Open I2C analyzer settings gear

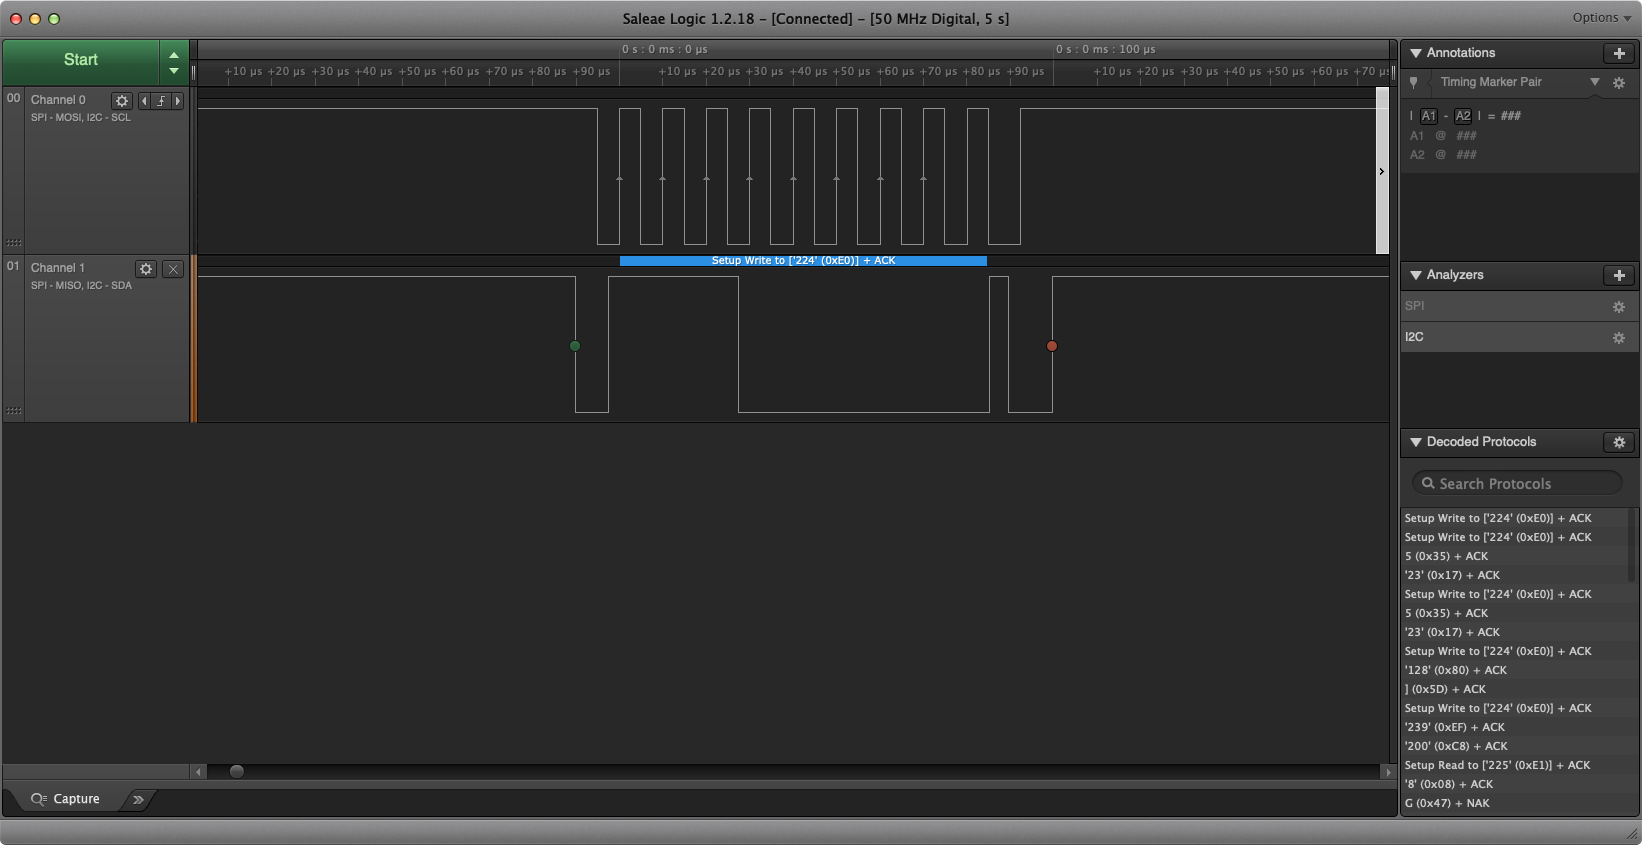click(1619, 338)
